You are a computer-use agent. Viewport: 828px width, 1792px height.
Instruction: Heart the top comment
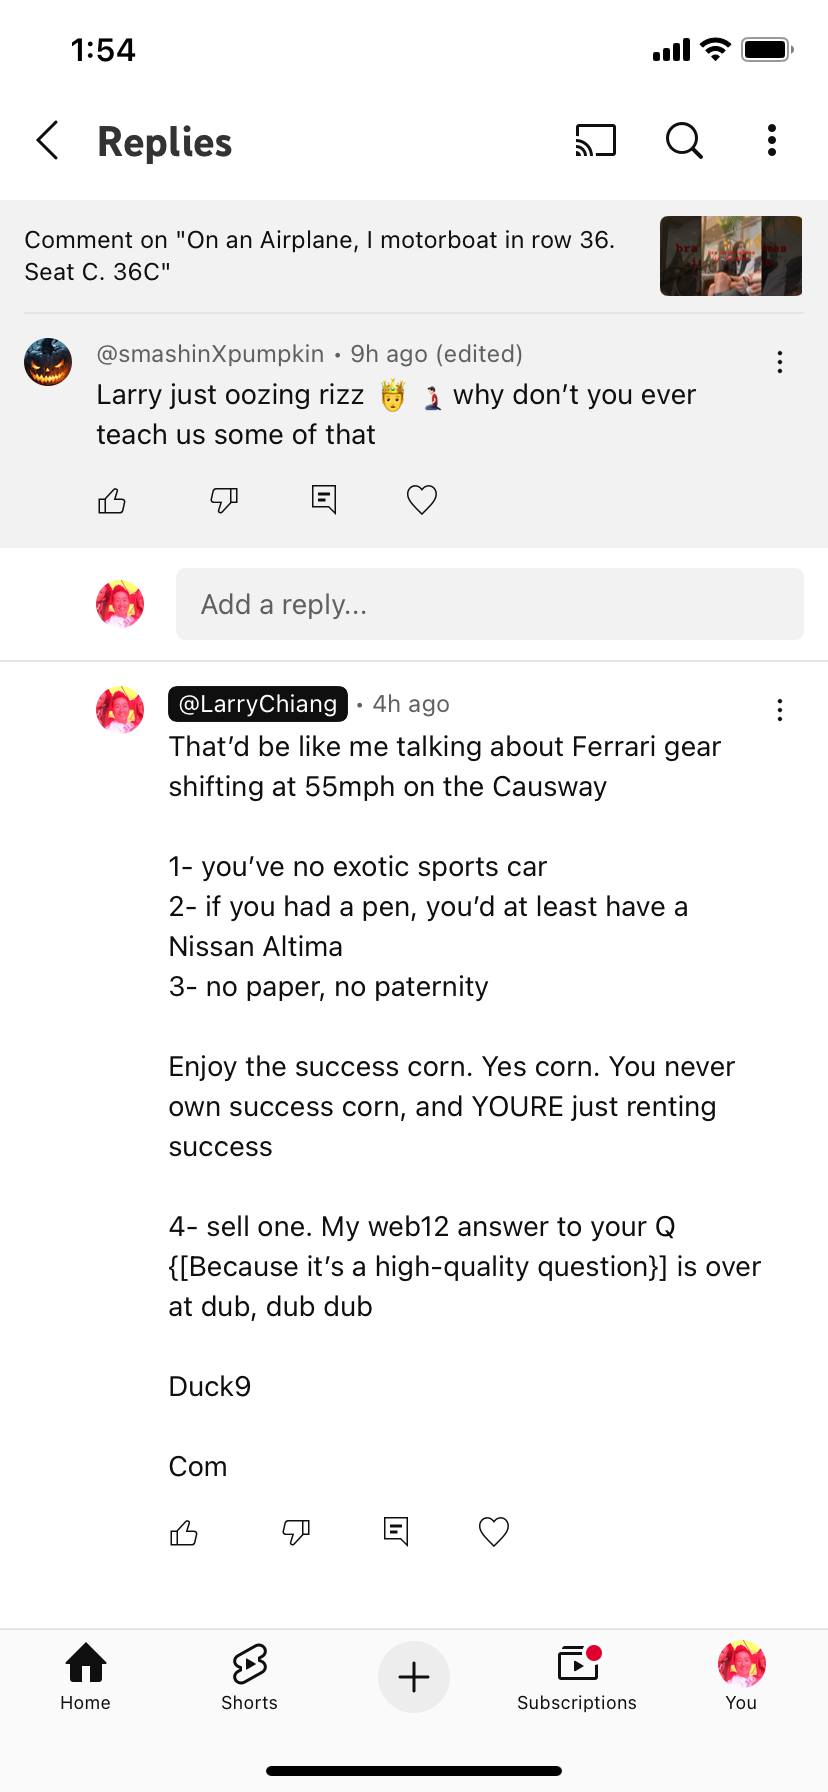[421, 499]
